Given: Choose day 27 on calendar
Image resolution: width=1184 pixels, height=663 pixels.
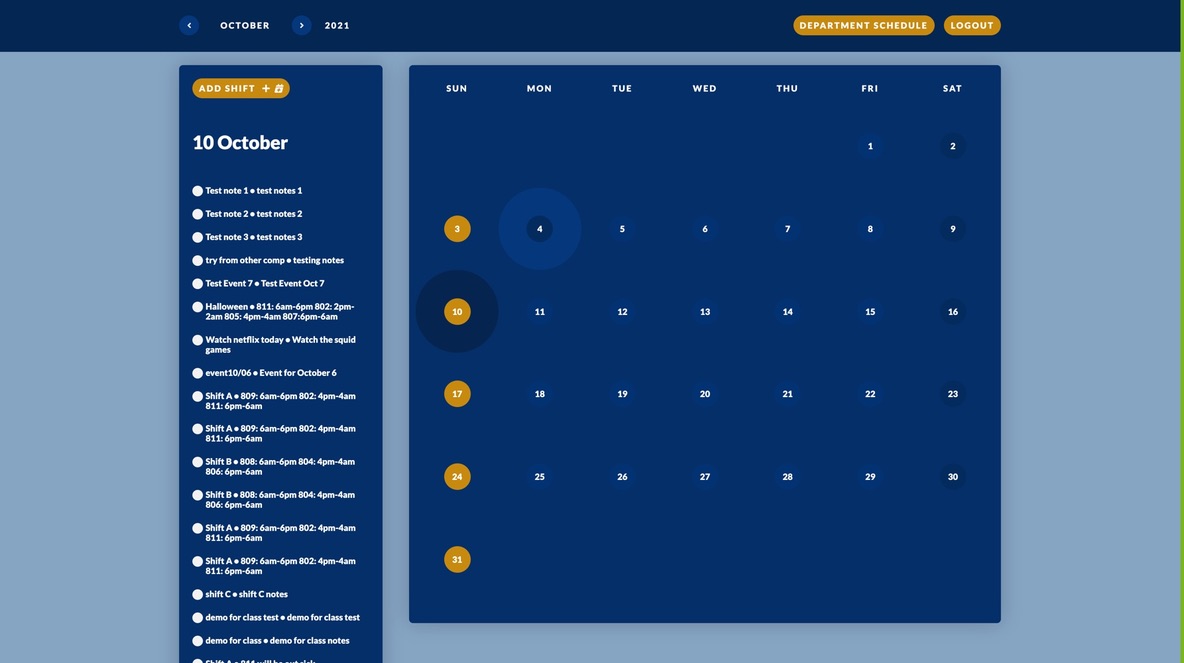Looking at the screenshot, I should pyautogui.click(x=705, y=476).
